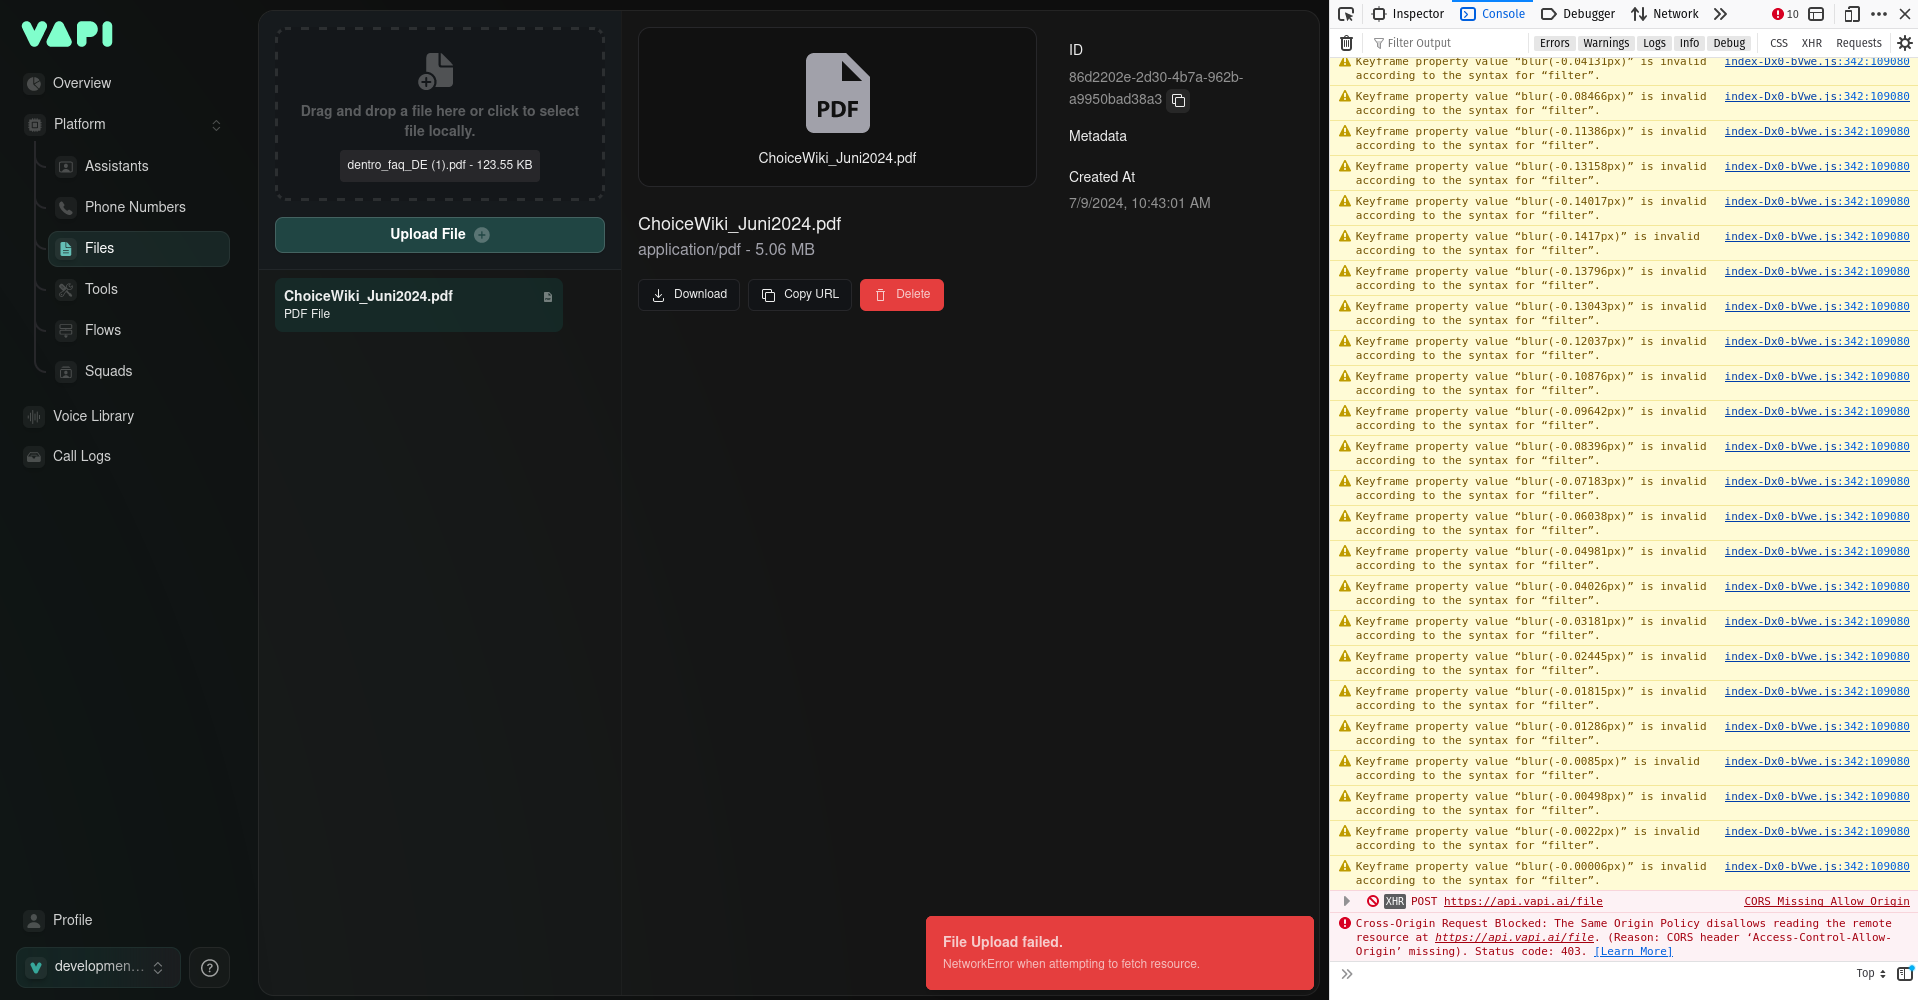Toggle the CSS filter
Screen dimensions: 1918x1000
click(x=1779, y=43)
